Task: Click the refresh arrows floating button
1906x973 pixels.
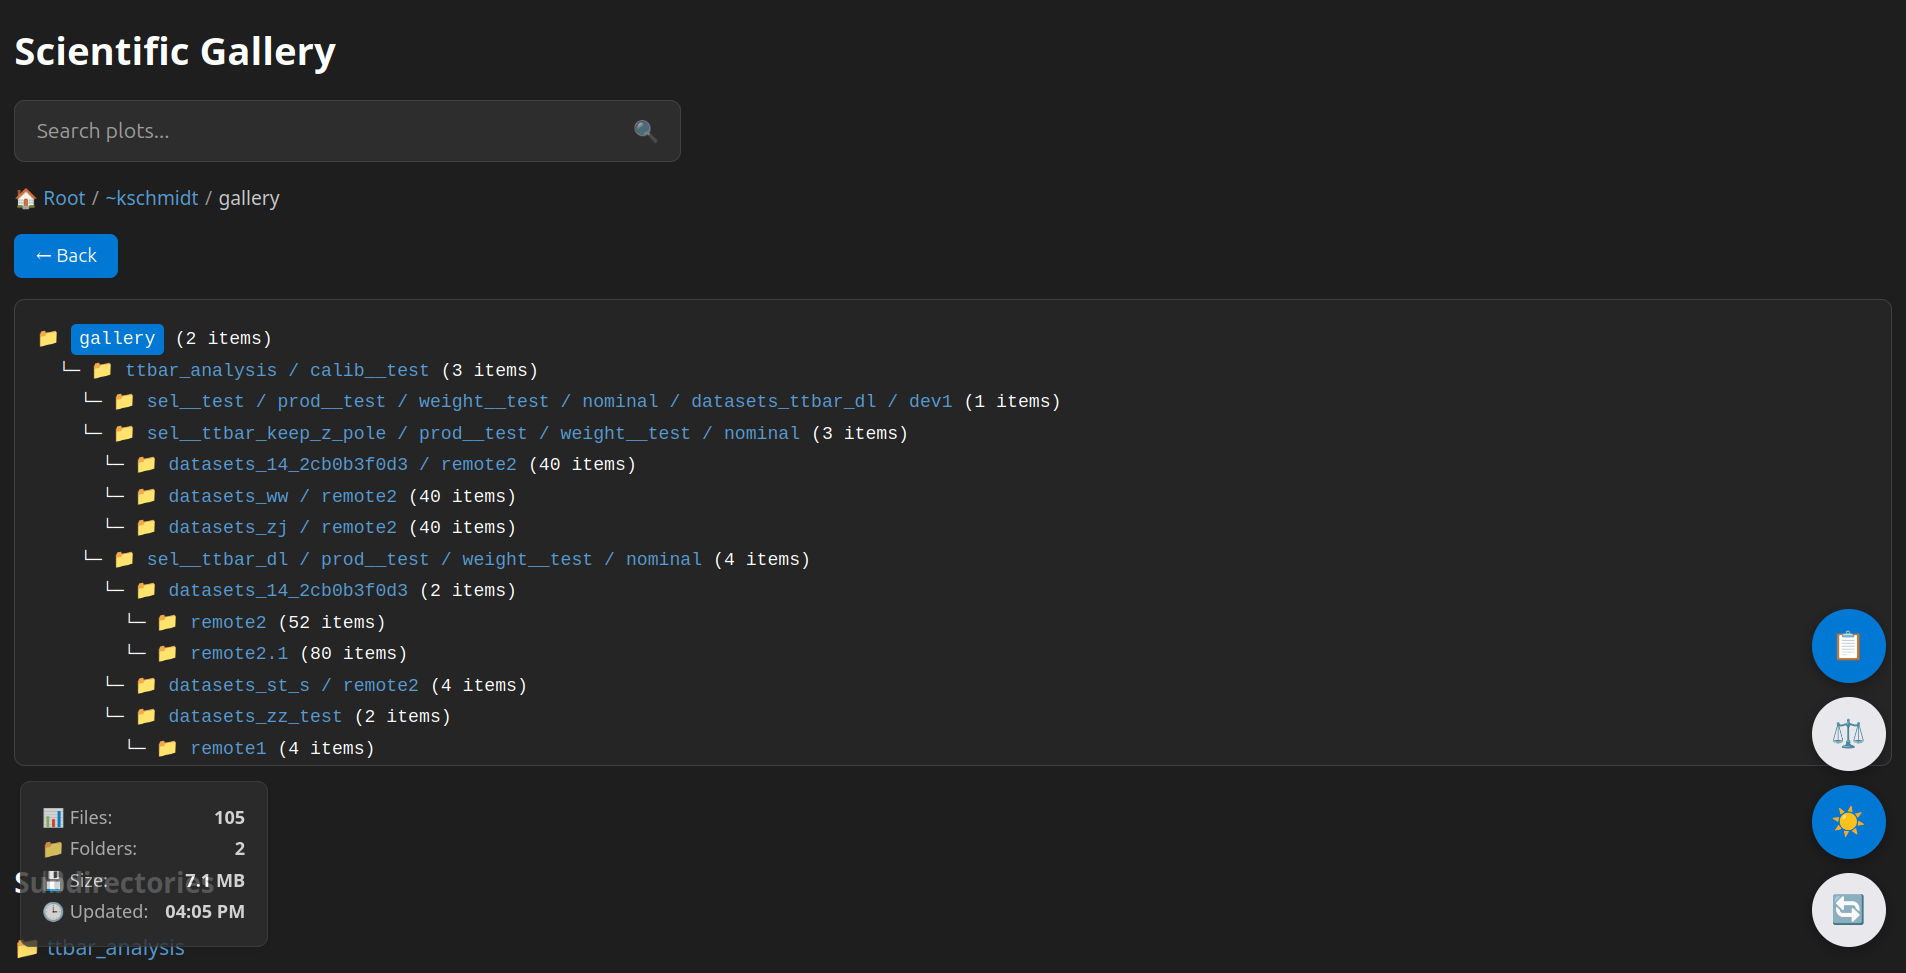Action: [x=1848, y=910]
